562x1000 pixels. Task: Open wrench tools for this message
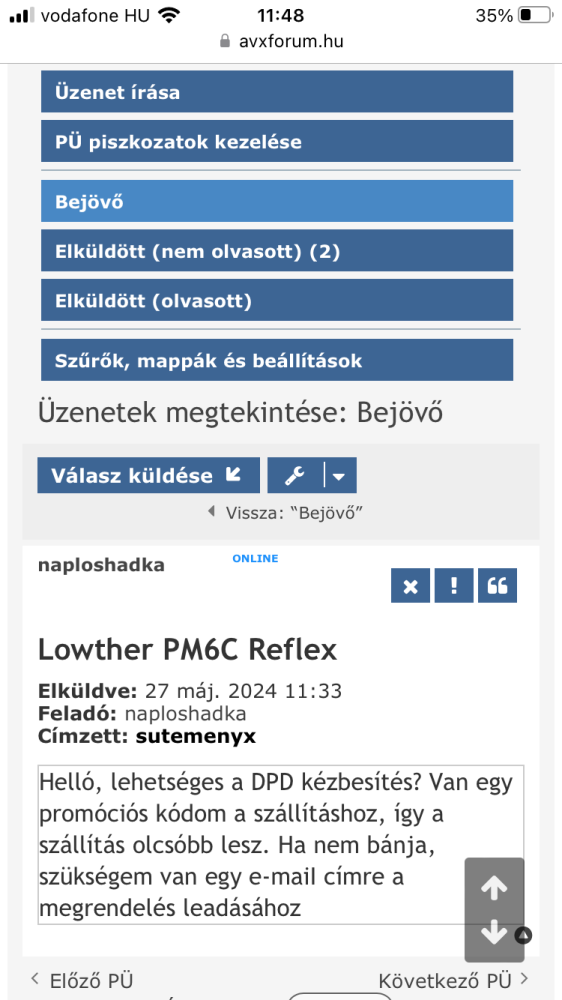pos(295,475)
